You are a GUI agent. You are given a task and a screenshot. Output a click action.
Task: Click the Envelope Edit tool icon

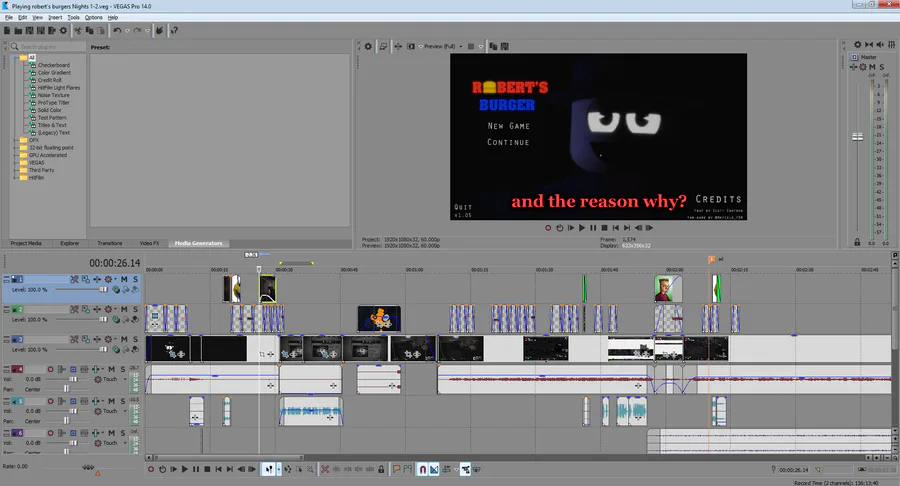coord(288,469)
